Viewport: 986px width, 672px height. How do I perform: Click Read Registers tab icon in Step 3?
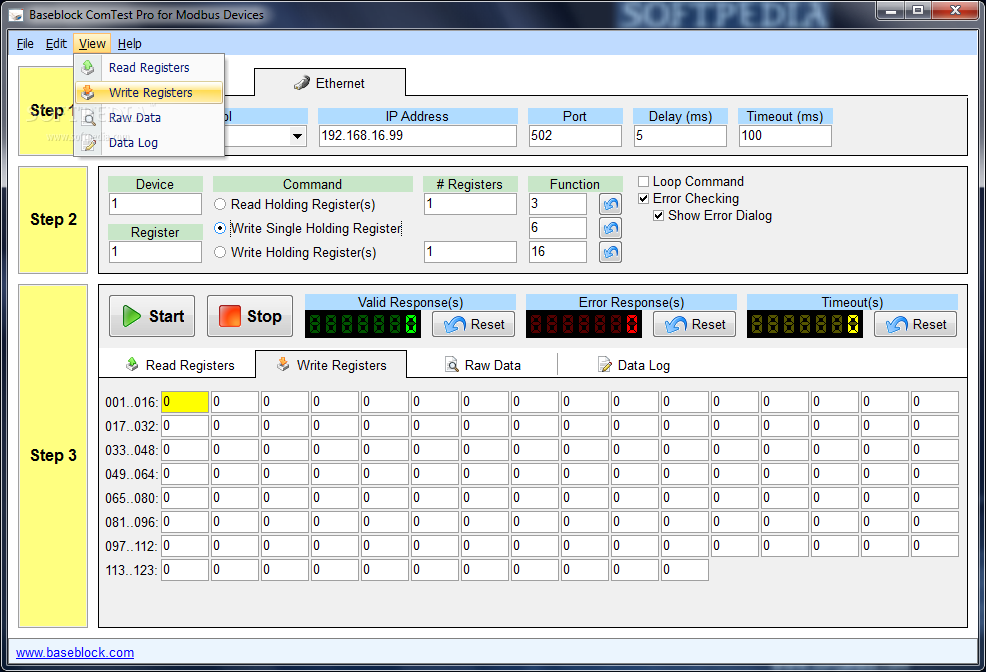click(132, 364)
